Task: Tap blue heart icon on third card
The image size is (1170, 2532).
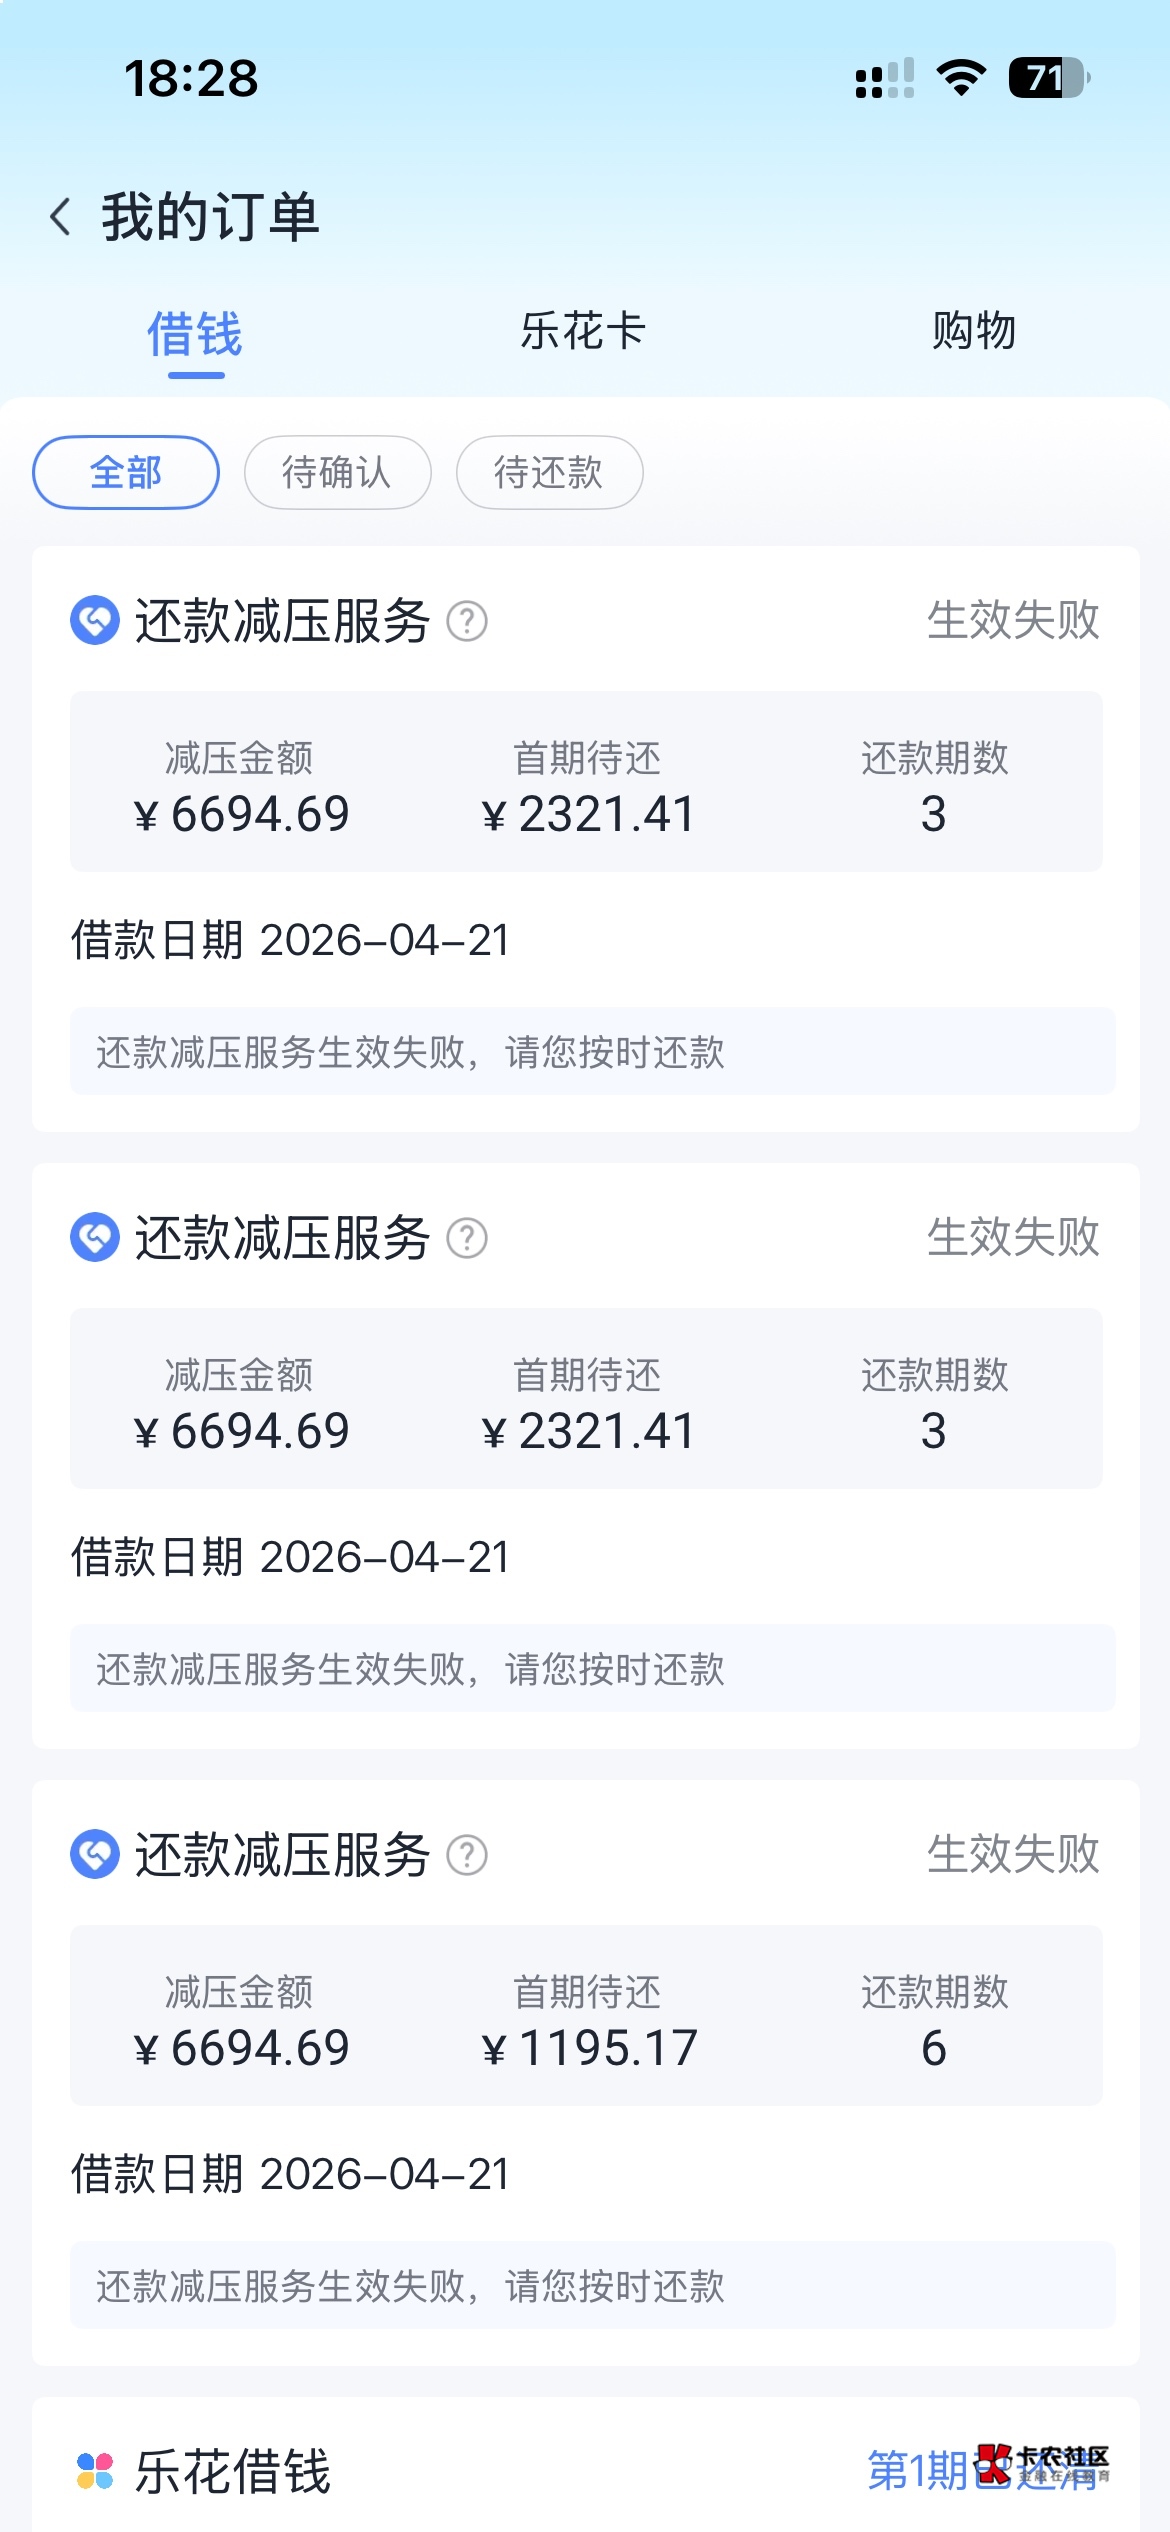Action: coord(95,1855)
